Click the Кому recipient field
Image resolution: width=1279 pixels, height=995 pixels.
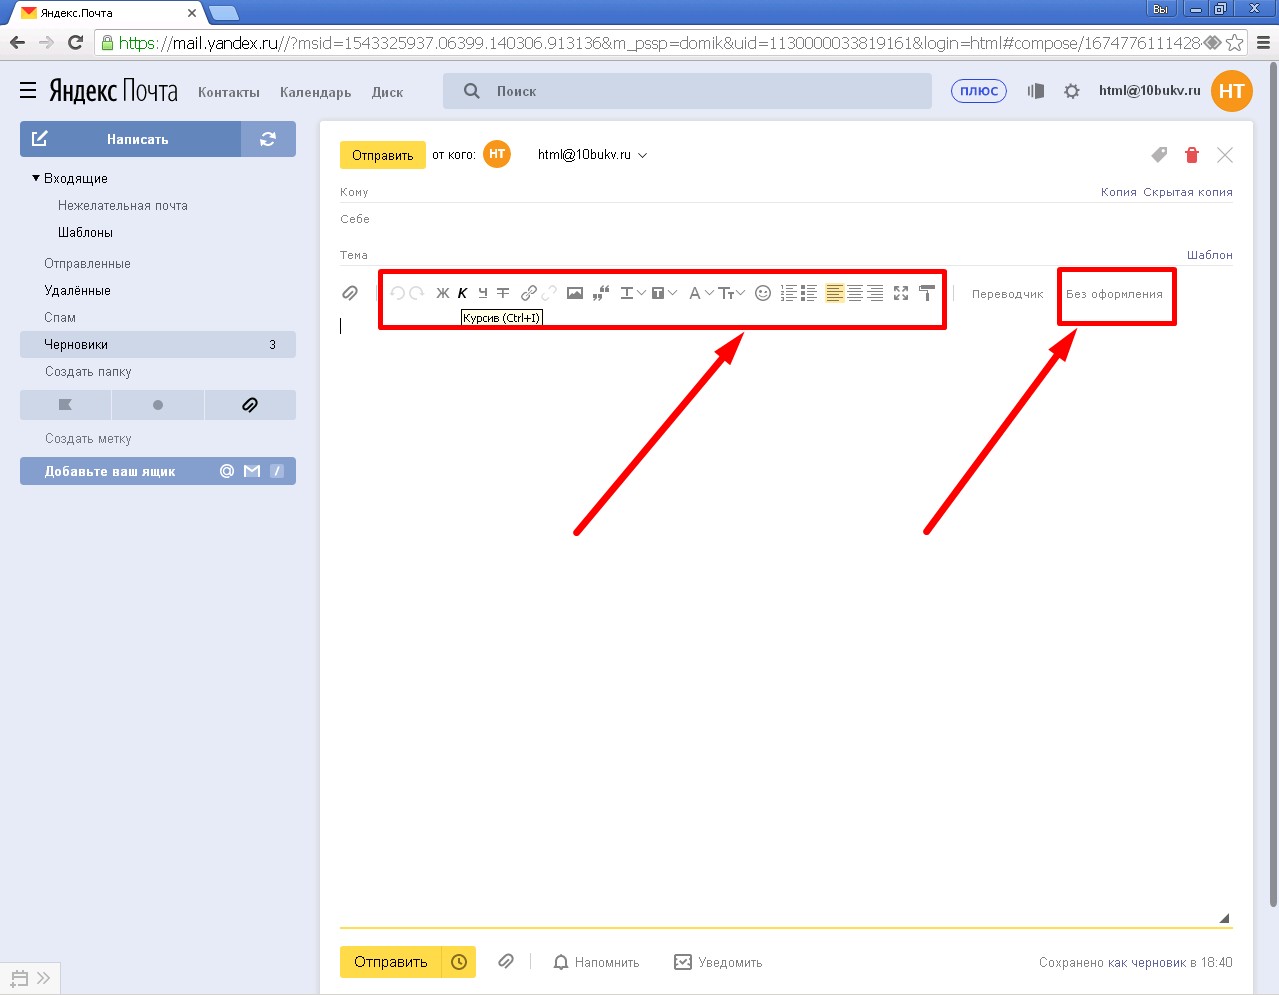pyautogui.click(x=715, y=191)
